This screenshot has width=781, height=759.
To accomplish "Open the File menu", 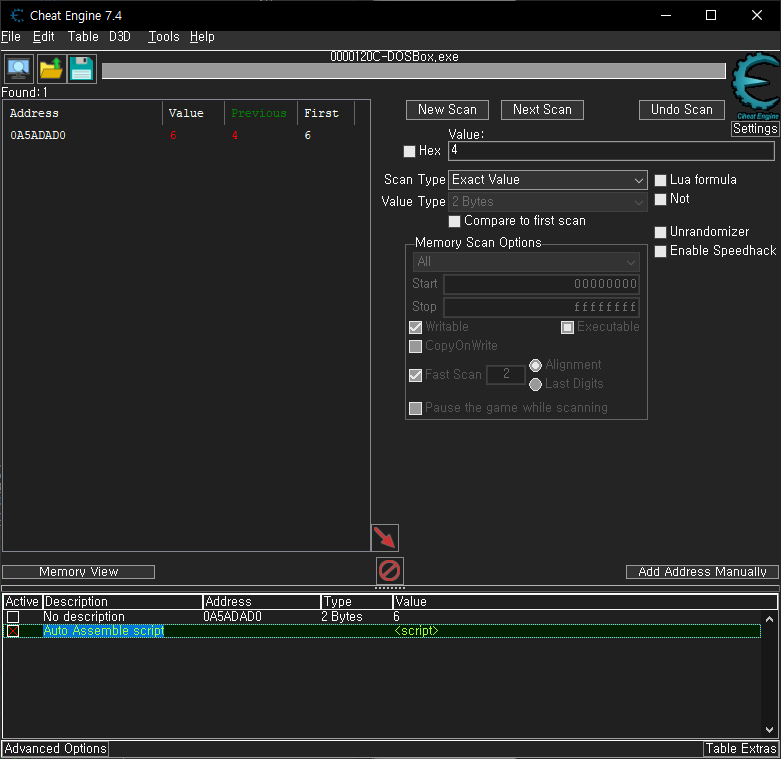I will (x=11, y=37).
